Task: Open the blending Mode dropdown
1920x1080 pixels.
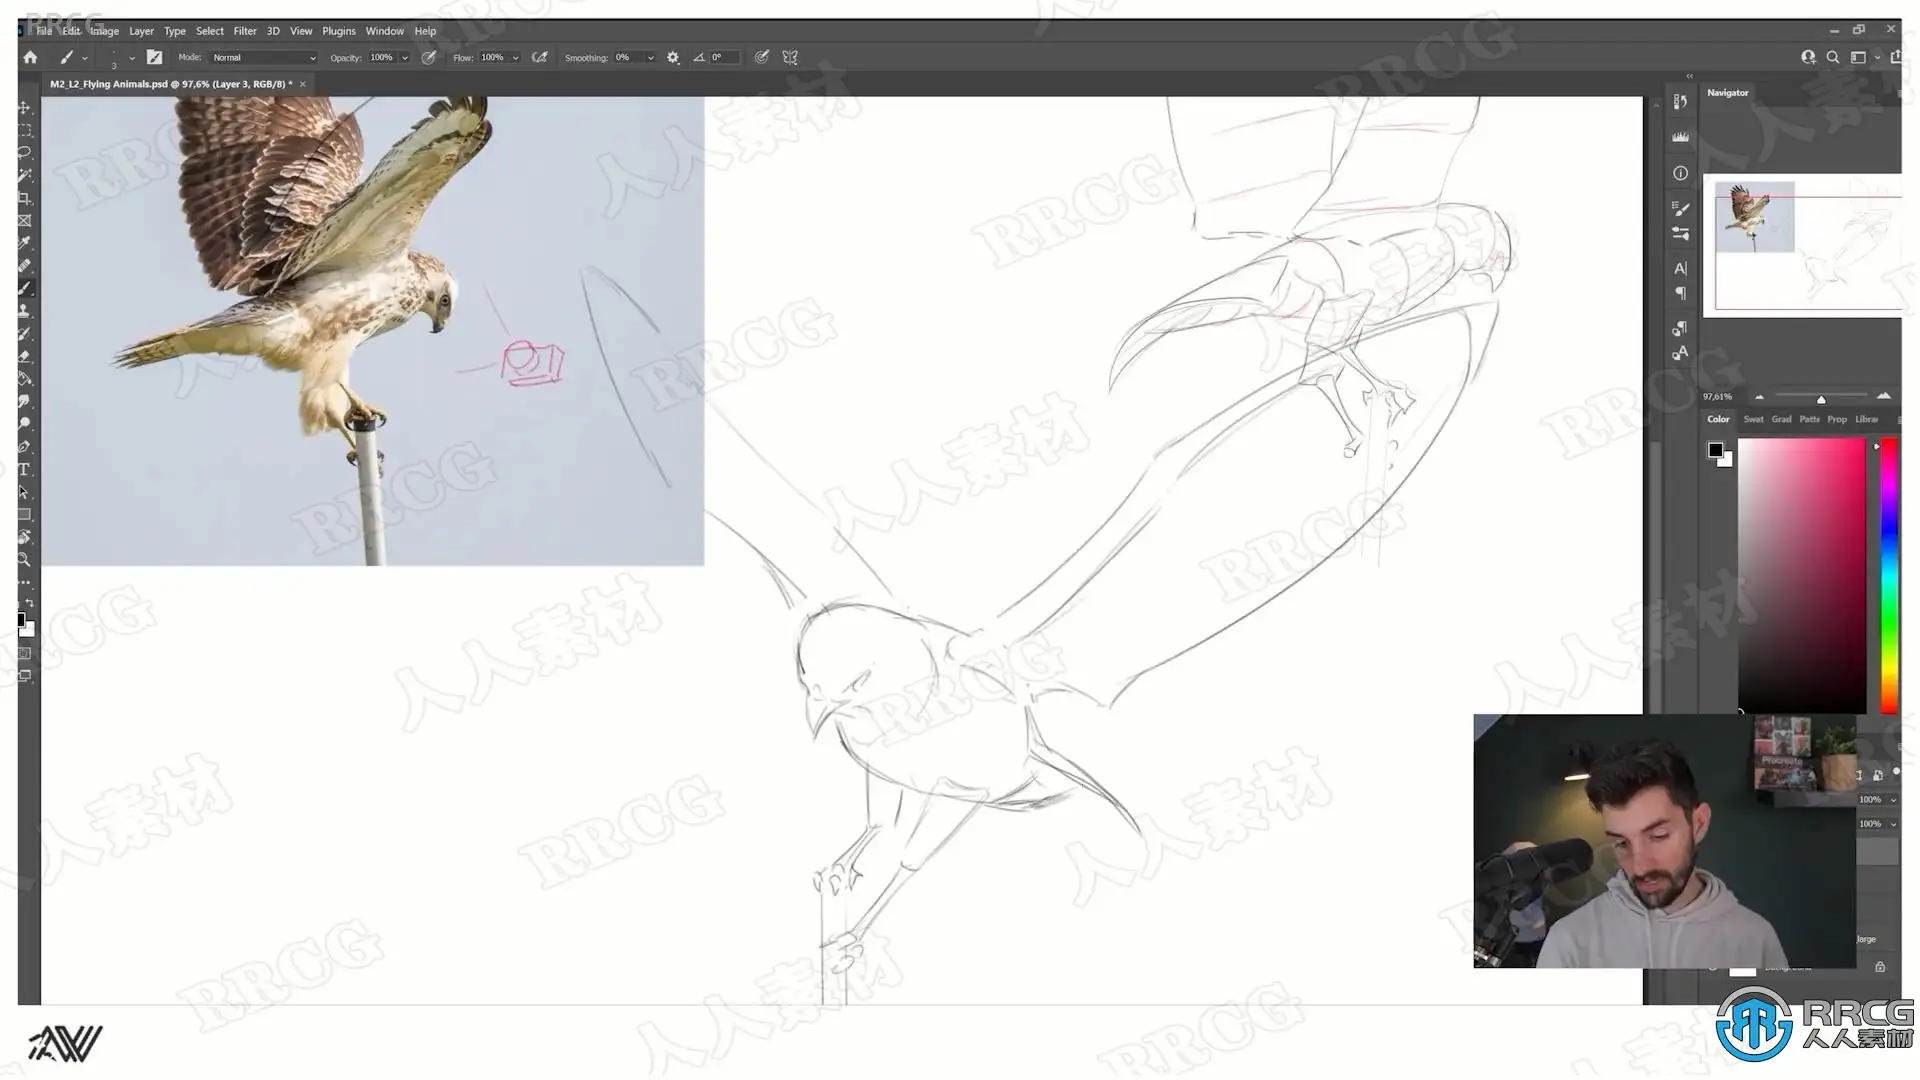Action: pyautogui.click(x=264, y=58)
